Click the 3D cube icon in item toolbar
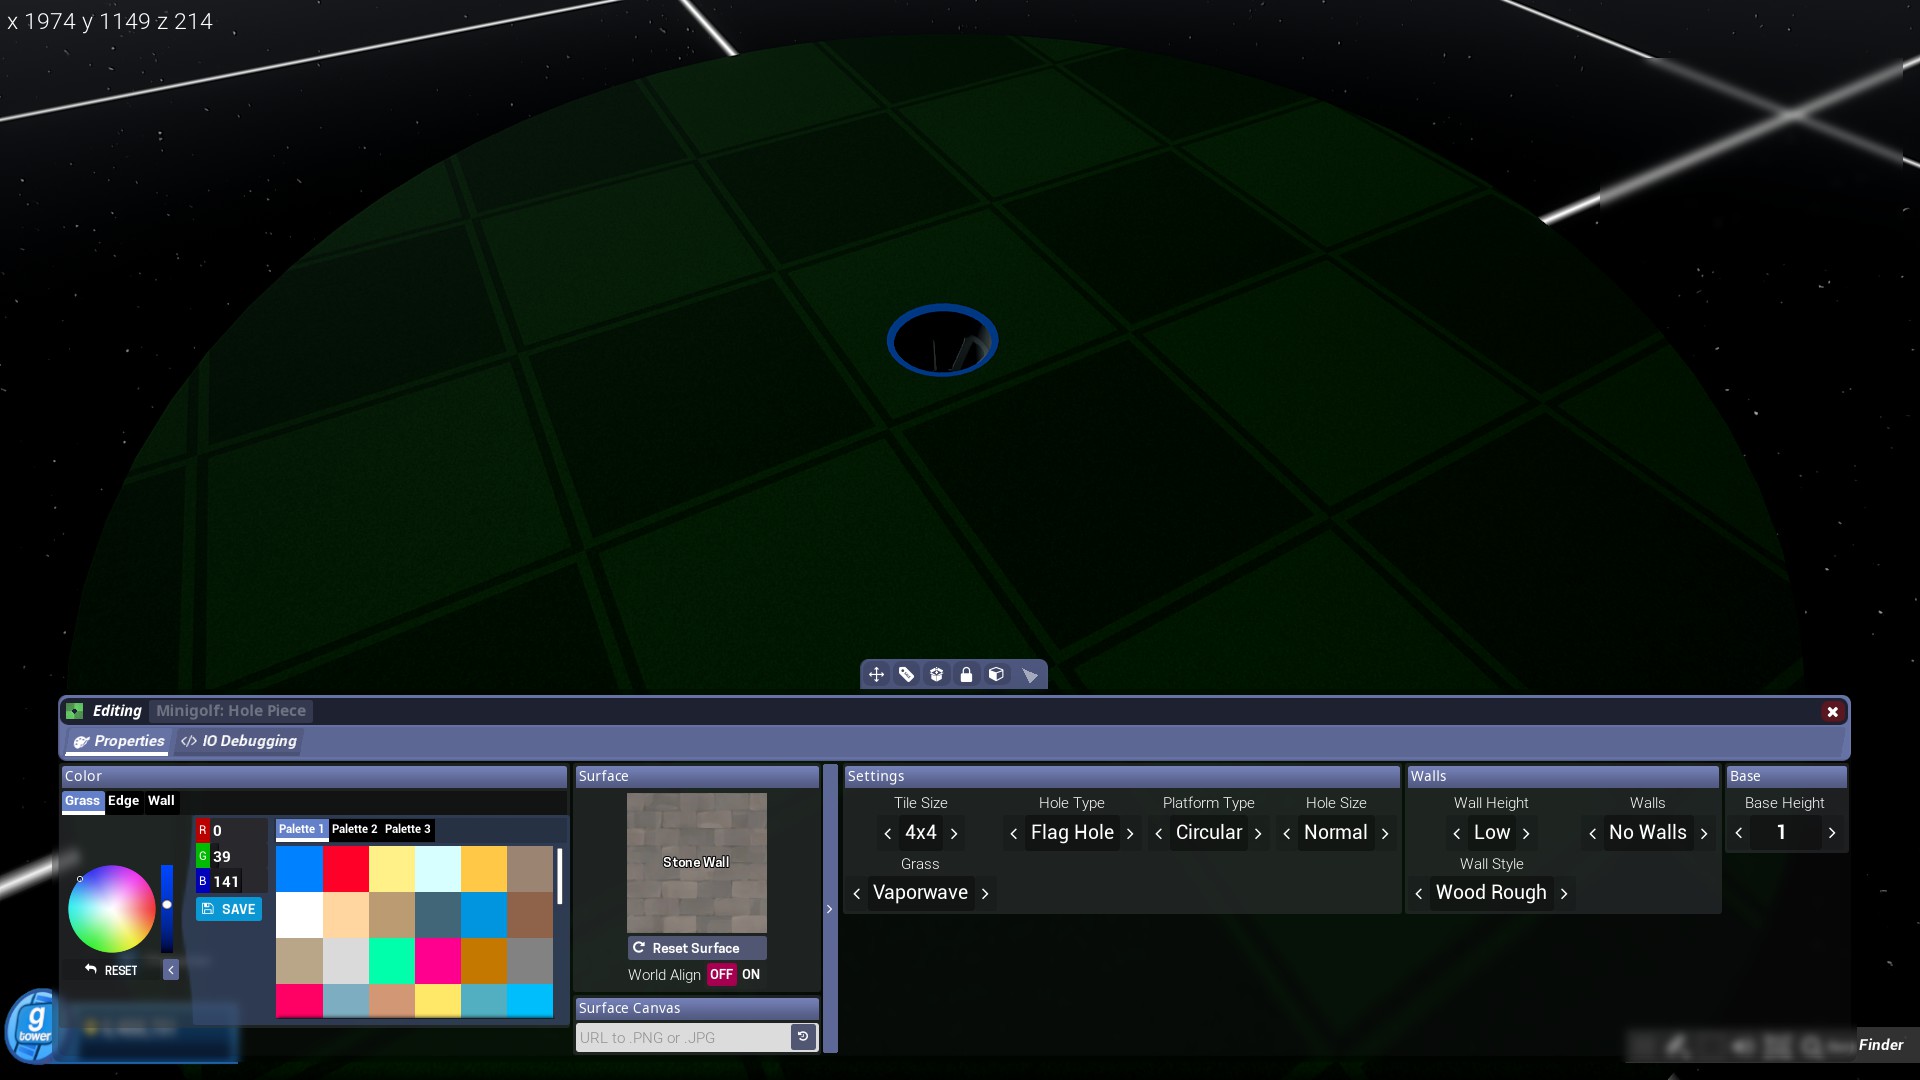1920x1080 pixels. click(x=996, y=675)
